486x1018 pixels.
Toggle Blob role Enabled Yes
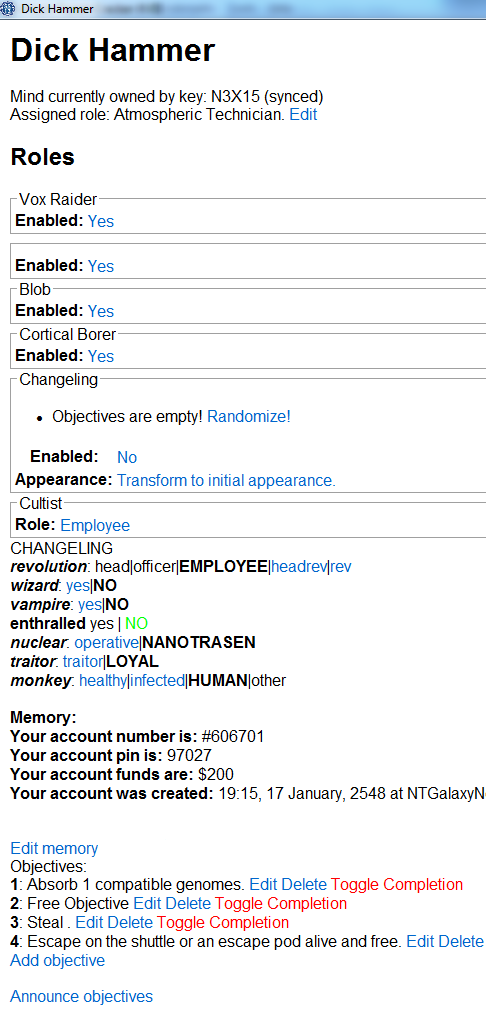(x=101, y=311)
